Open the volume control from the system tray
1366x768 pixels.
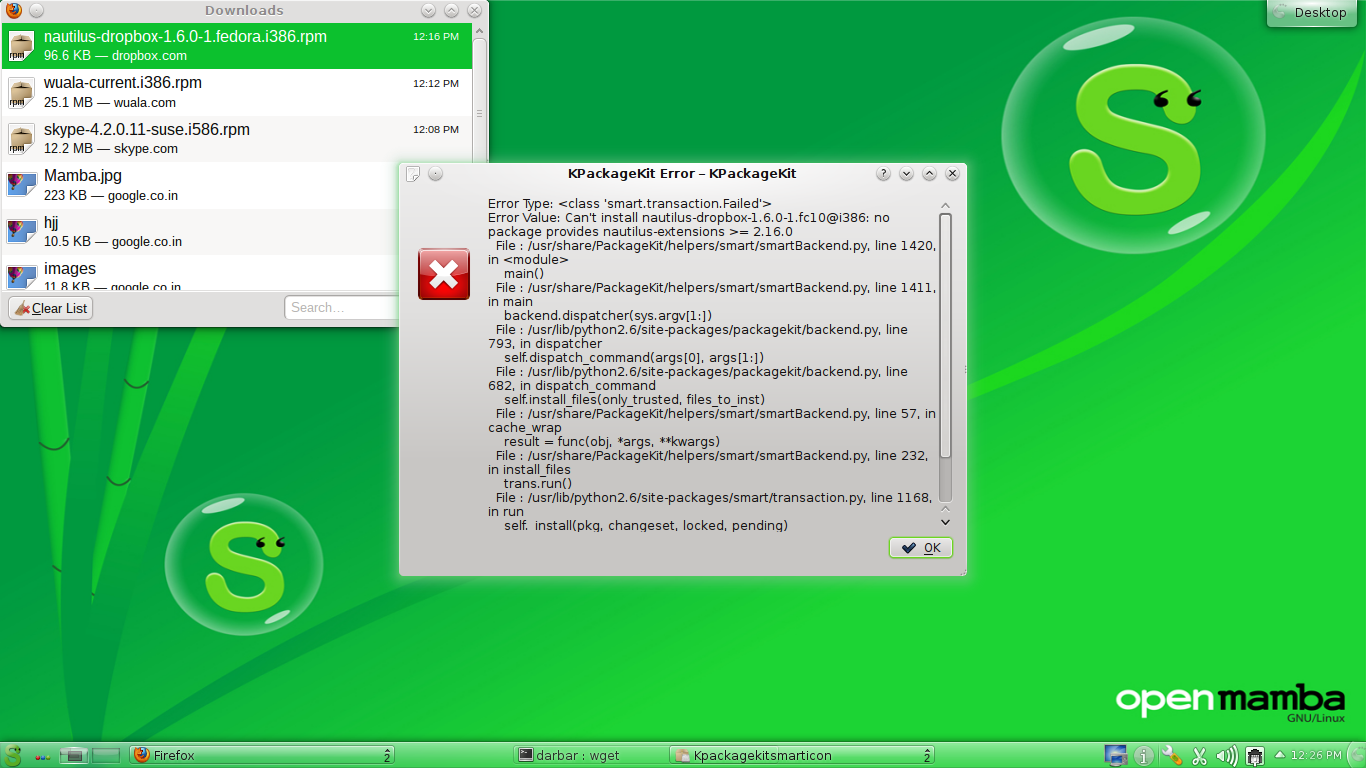click(x=1225, y=755)
